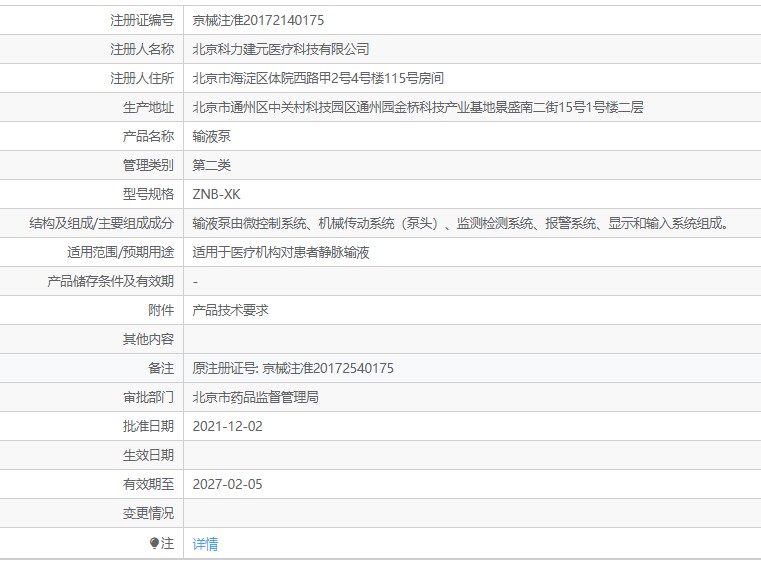Click the 注册证编号 label
This screenshot has height=566, width=761.
(142, 20)
